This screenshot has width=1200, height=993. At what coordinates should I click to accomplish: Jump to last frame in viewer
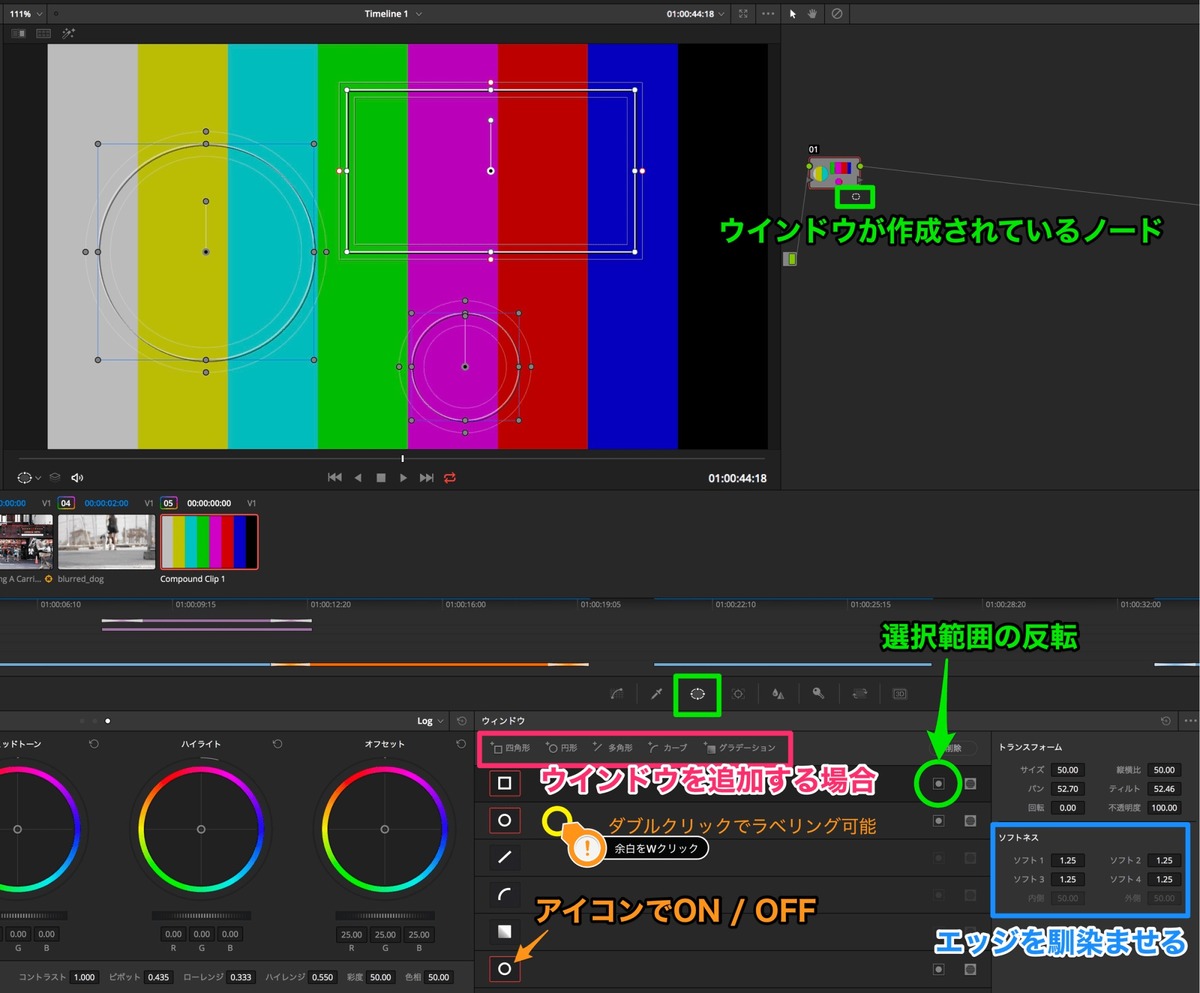click(x=427, y=478)
